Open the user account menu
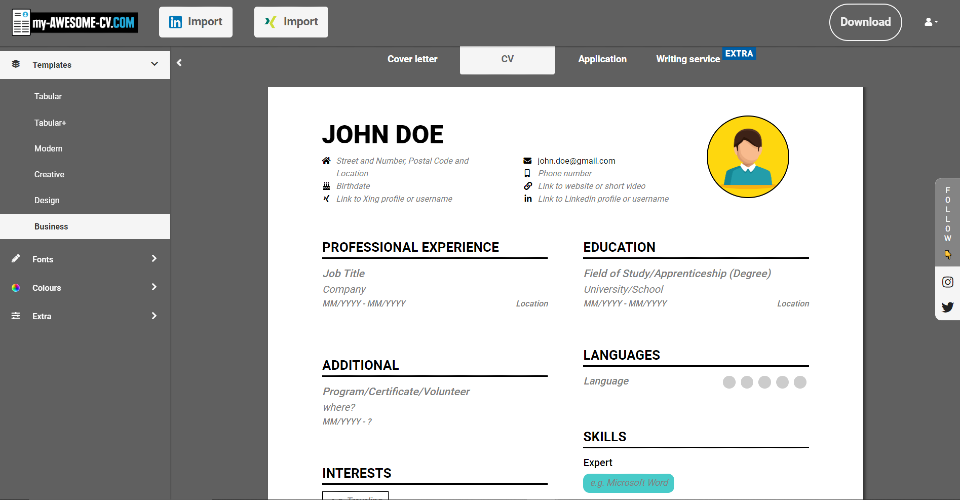960x500 pixels. click(930, 22)
